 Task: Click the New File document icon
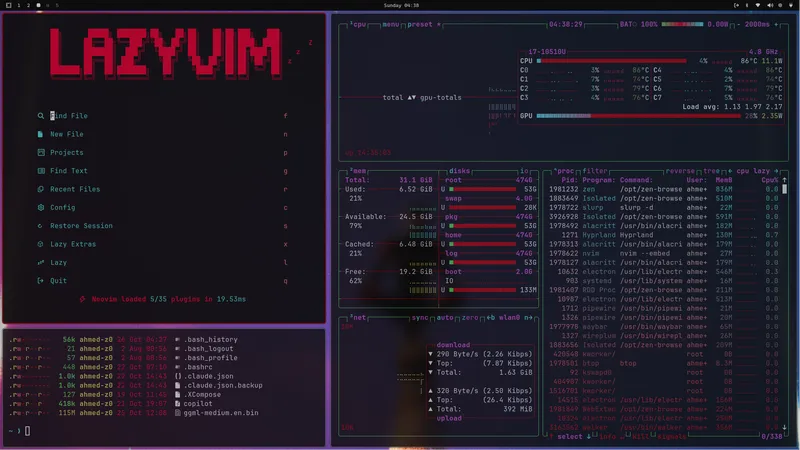[40, 134]
